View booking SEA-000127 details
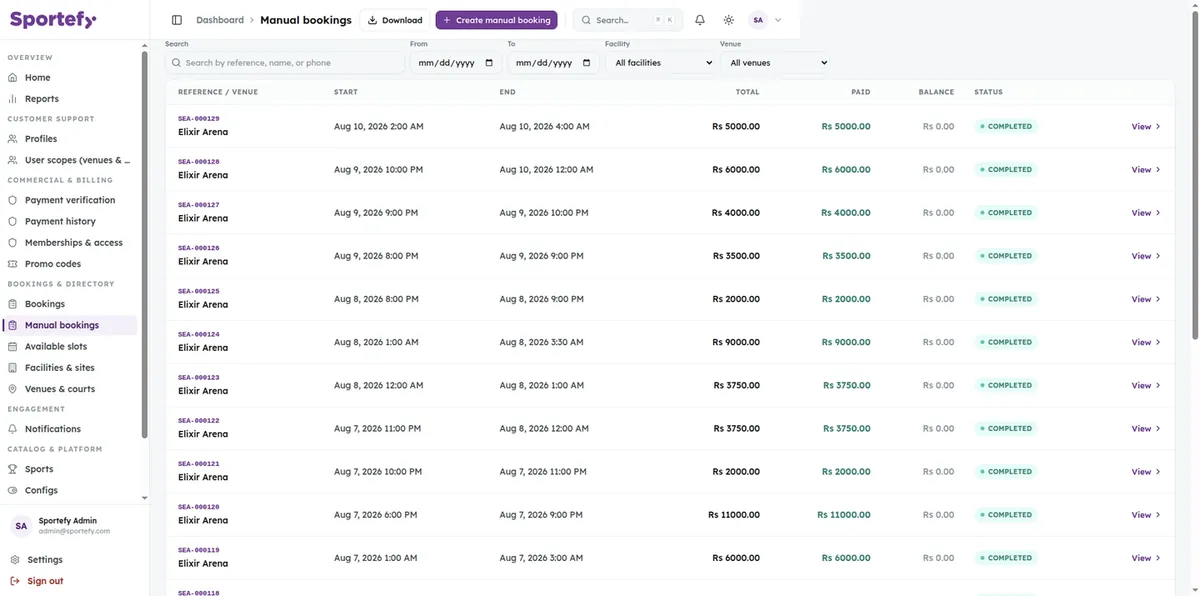 (1146, 213)
